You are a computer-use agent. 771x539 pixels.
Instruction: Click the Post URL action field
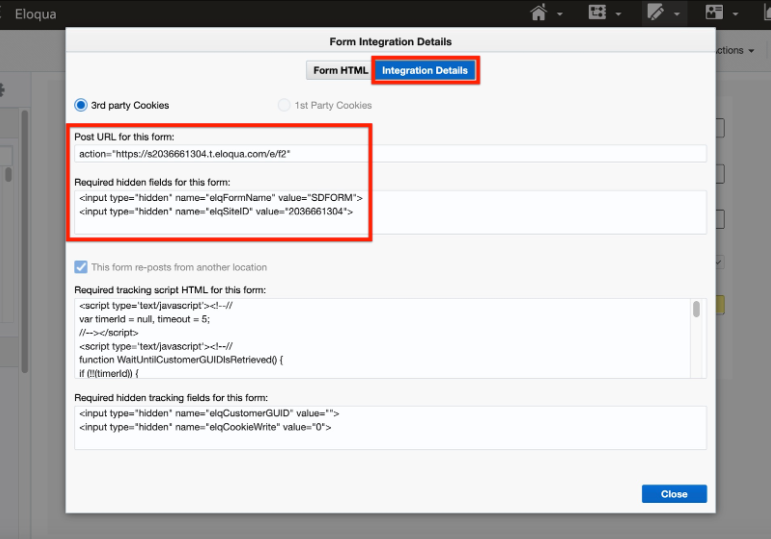[390, 154]
